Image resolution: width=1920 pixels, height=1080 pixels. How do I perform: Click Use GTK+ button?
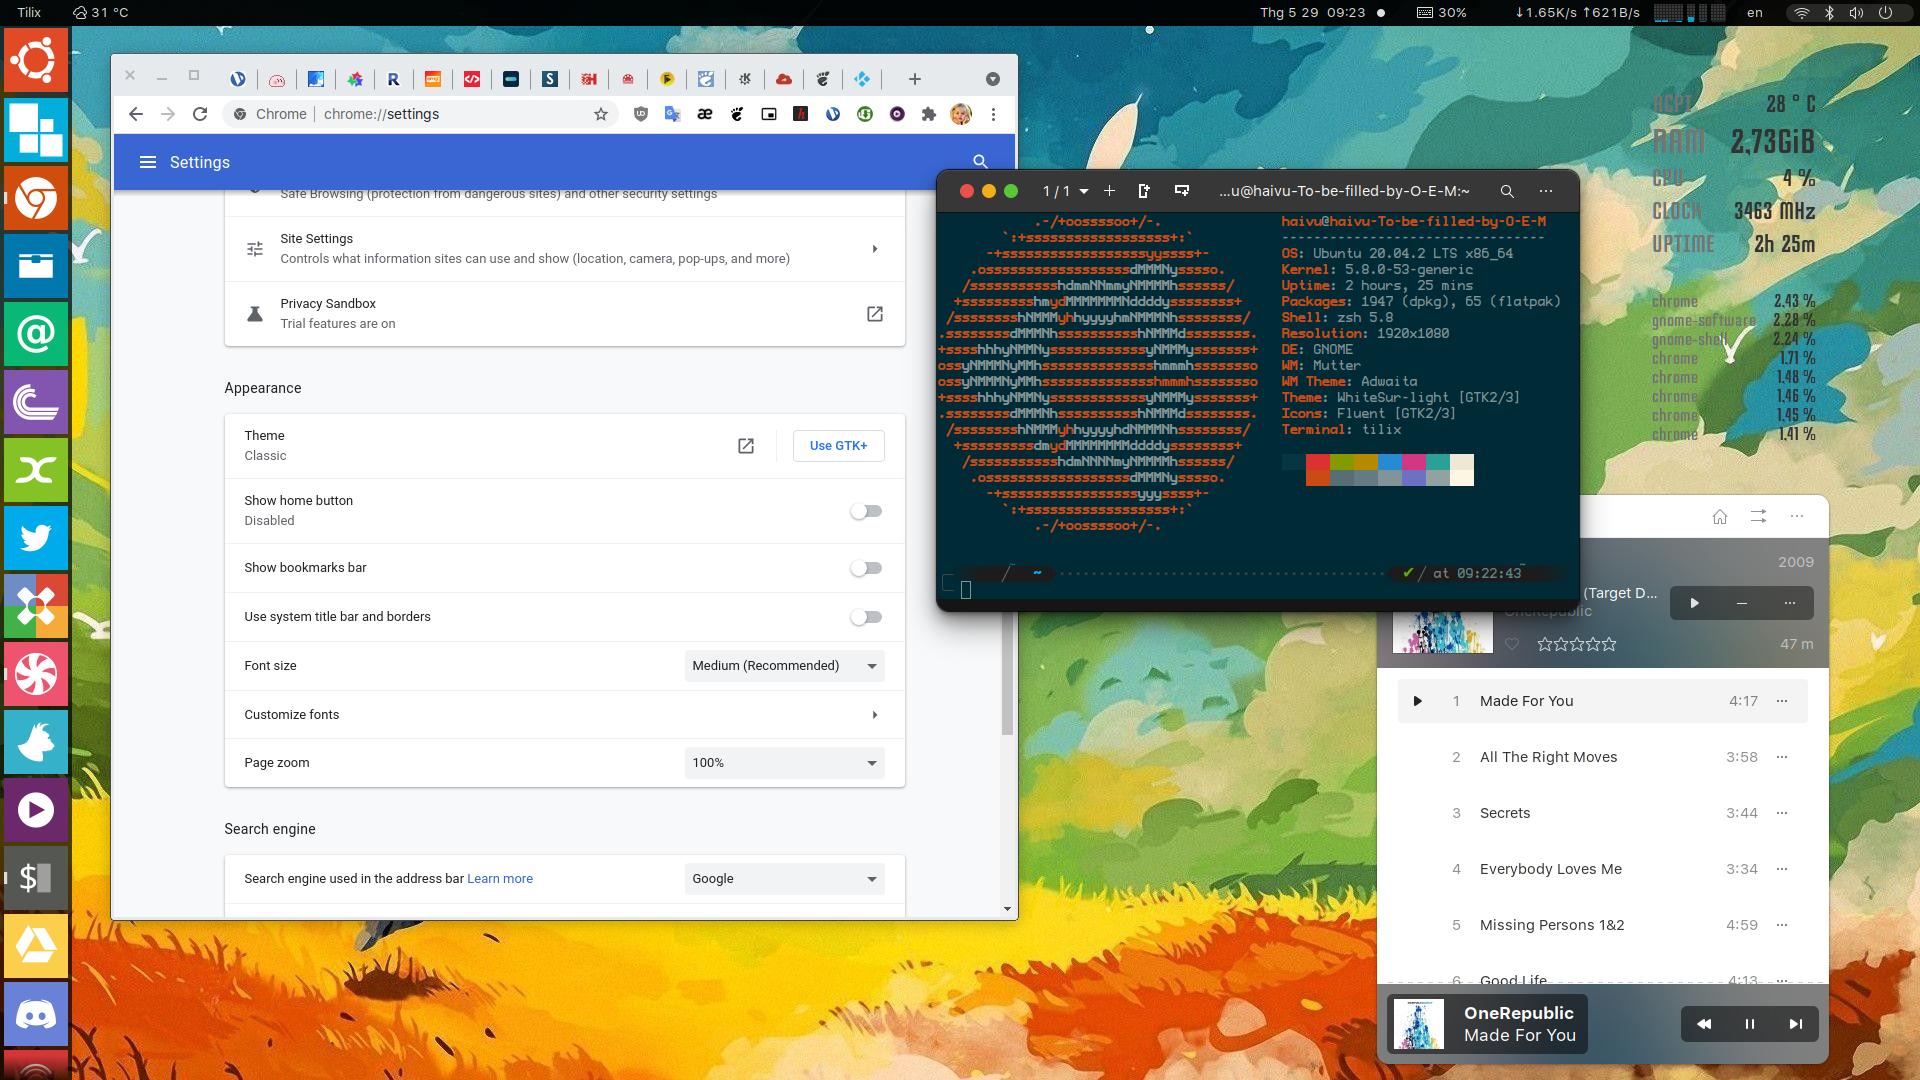(x=838, y=446)
